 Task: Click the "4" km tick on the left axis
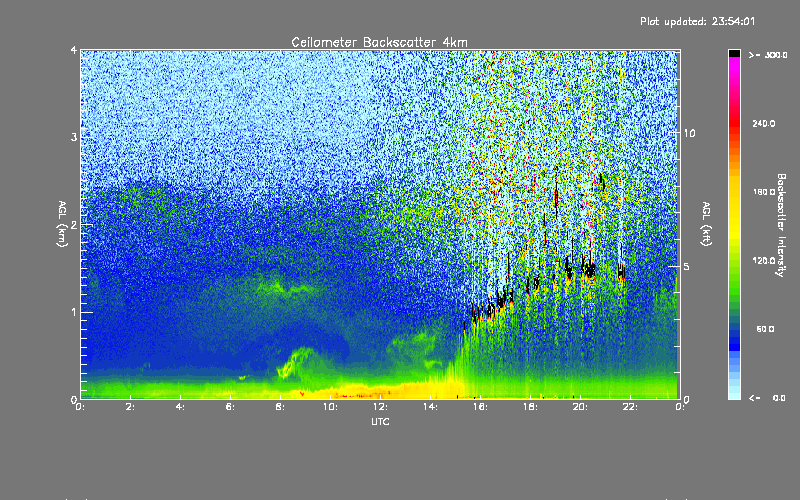coord(74,50)
